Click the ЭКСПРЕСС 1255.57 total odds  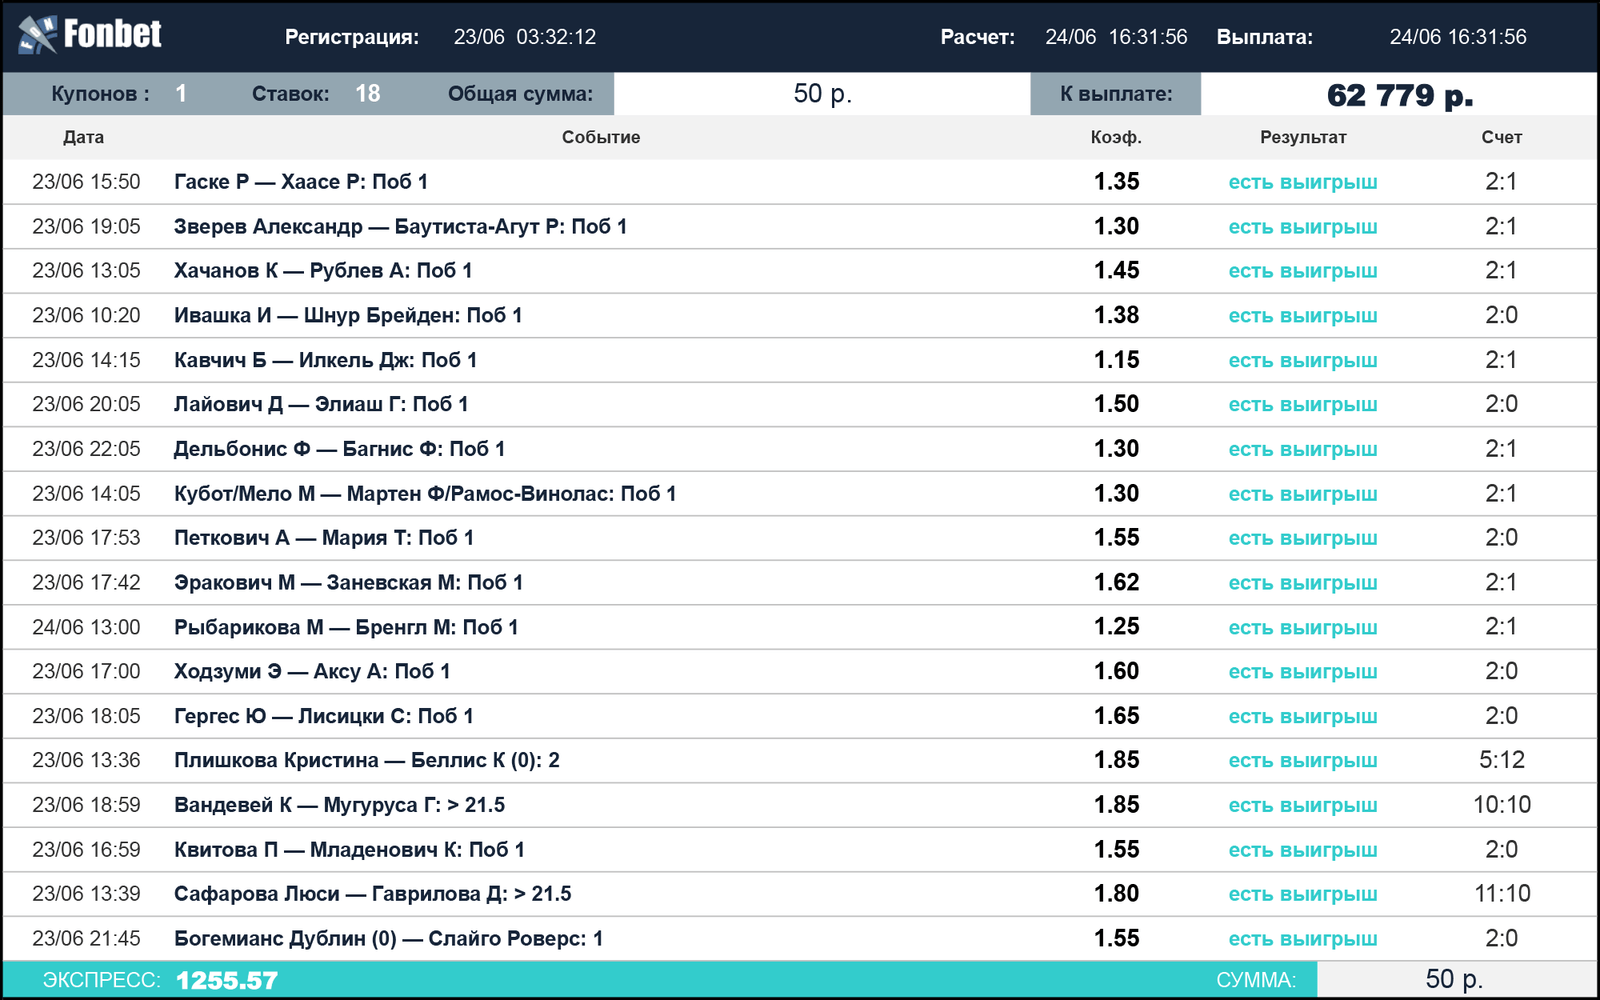pyautogui.click(x=227, y=981)
